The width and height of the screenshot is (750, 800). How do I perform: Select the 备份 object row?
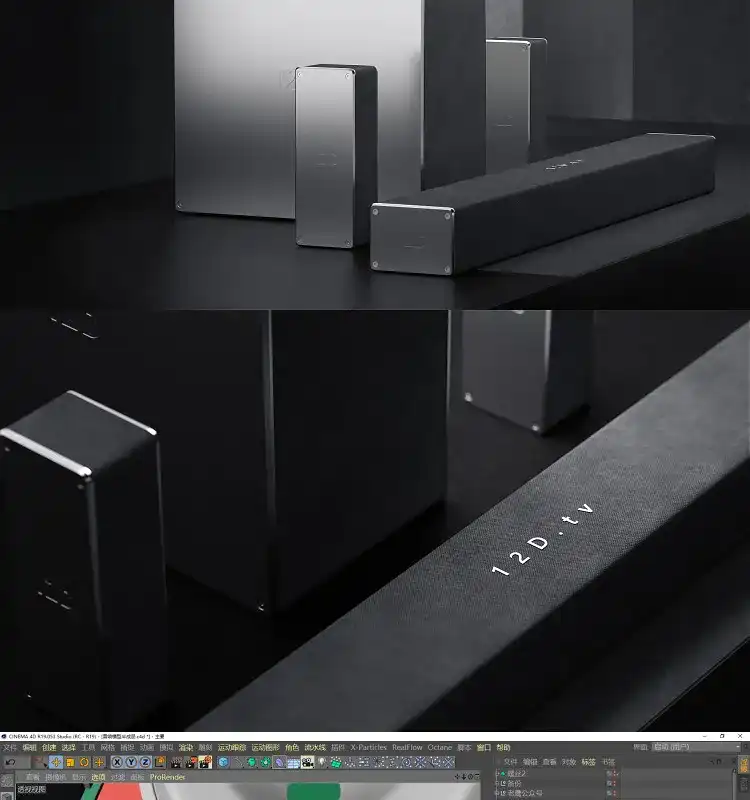(x=514, y=783)
